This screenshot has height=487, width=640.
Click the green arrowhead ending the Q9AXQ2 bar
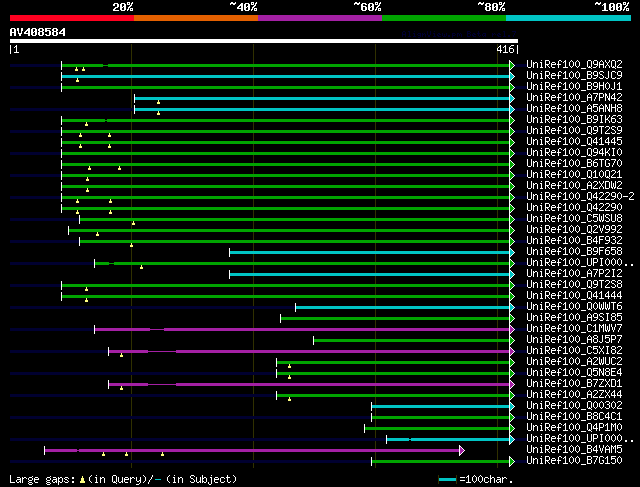click(512, 65)
